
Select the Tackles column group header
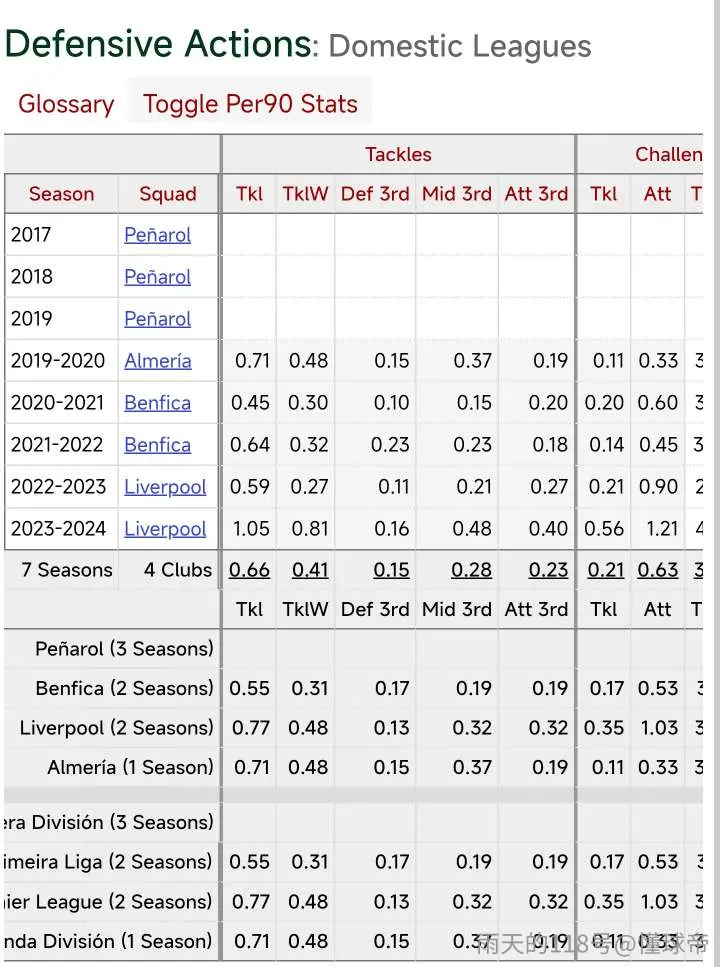[x=398, y=154]
